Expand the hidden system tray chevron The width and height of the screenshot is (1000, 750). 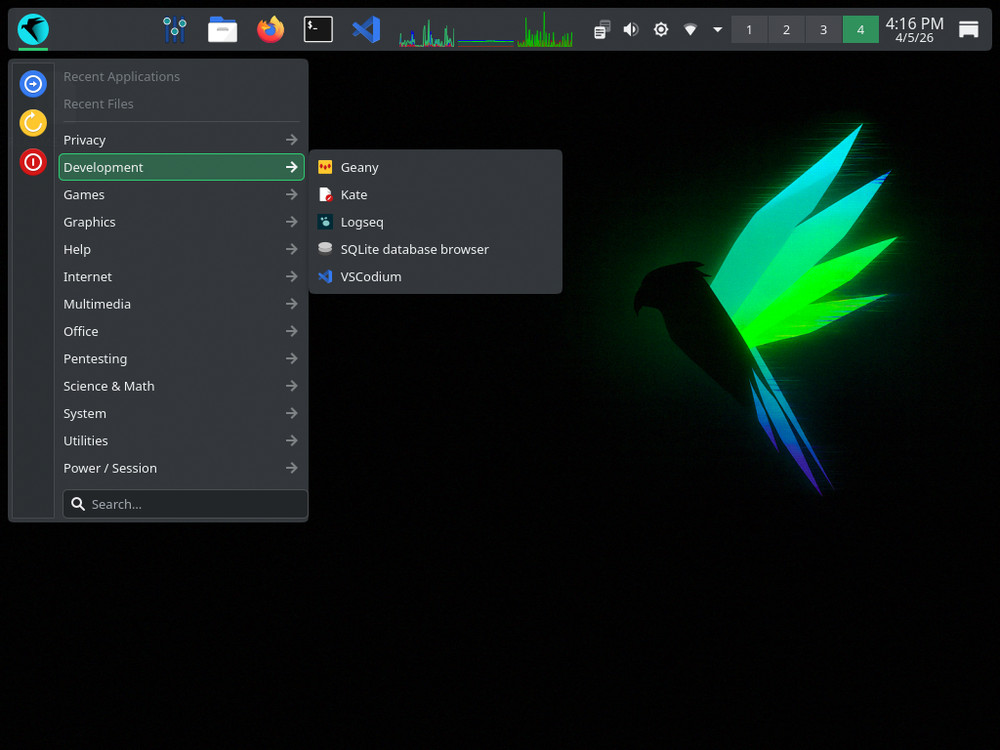pos(717,29)
